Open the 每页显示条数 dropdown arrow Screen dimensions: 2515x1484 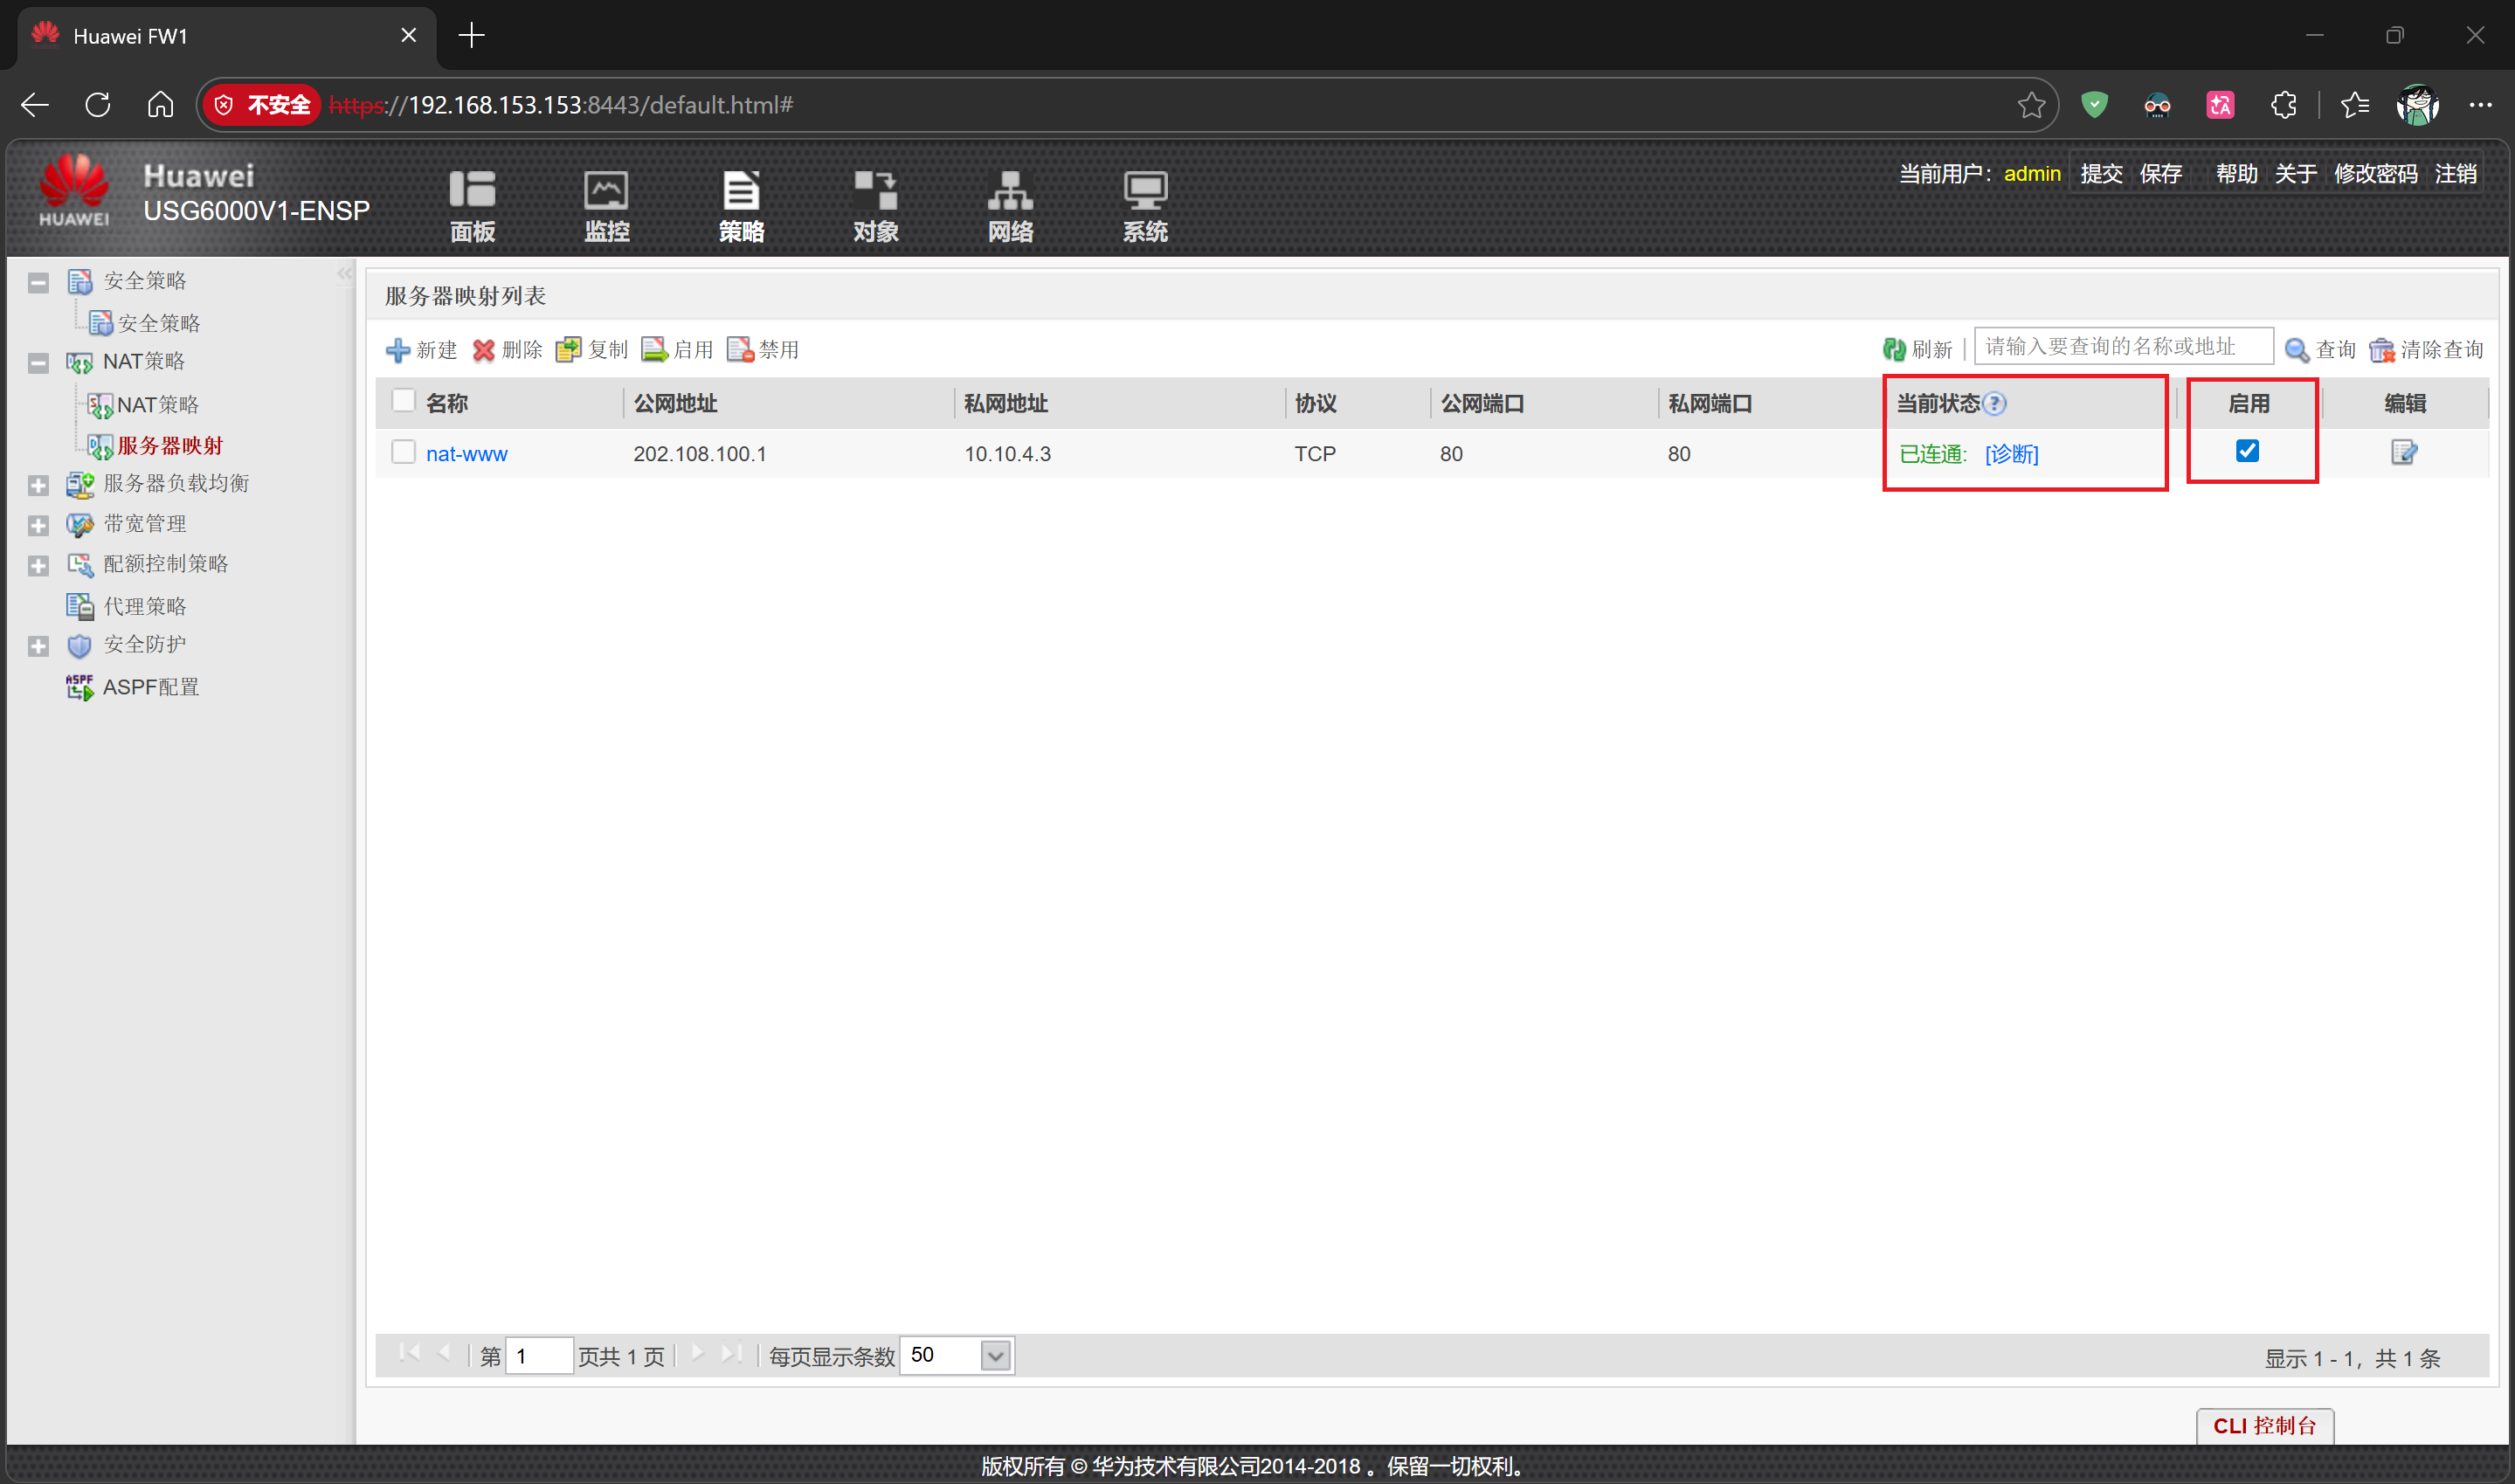click(995, 1356)
